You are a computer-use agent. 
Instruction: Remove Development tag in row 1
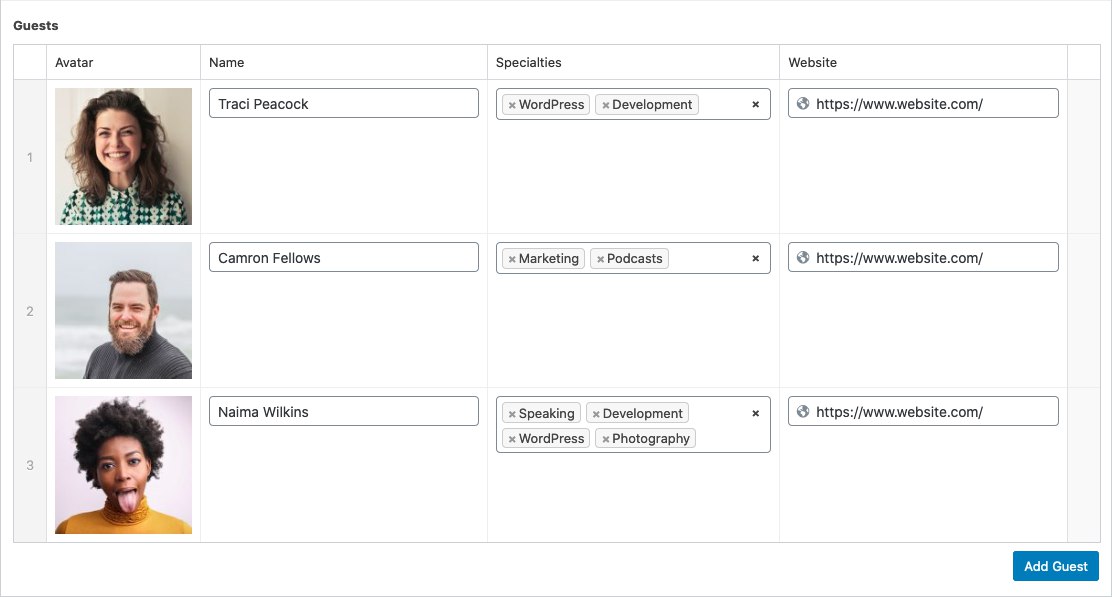tap(605, 105)
